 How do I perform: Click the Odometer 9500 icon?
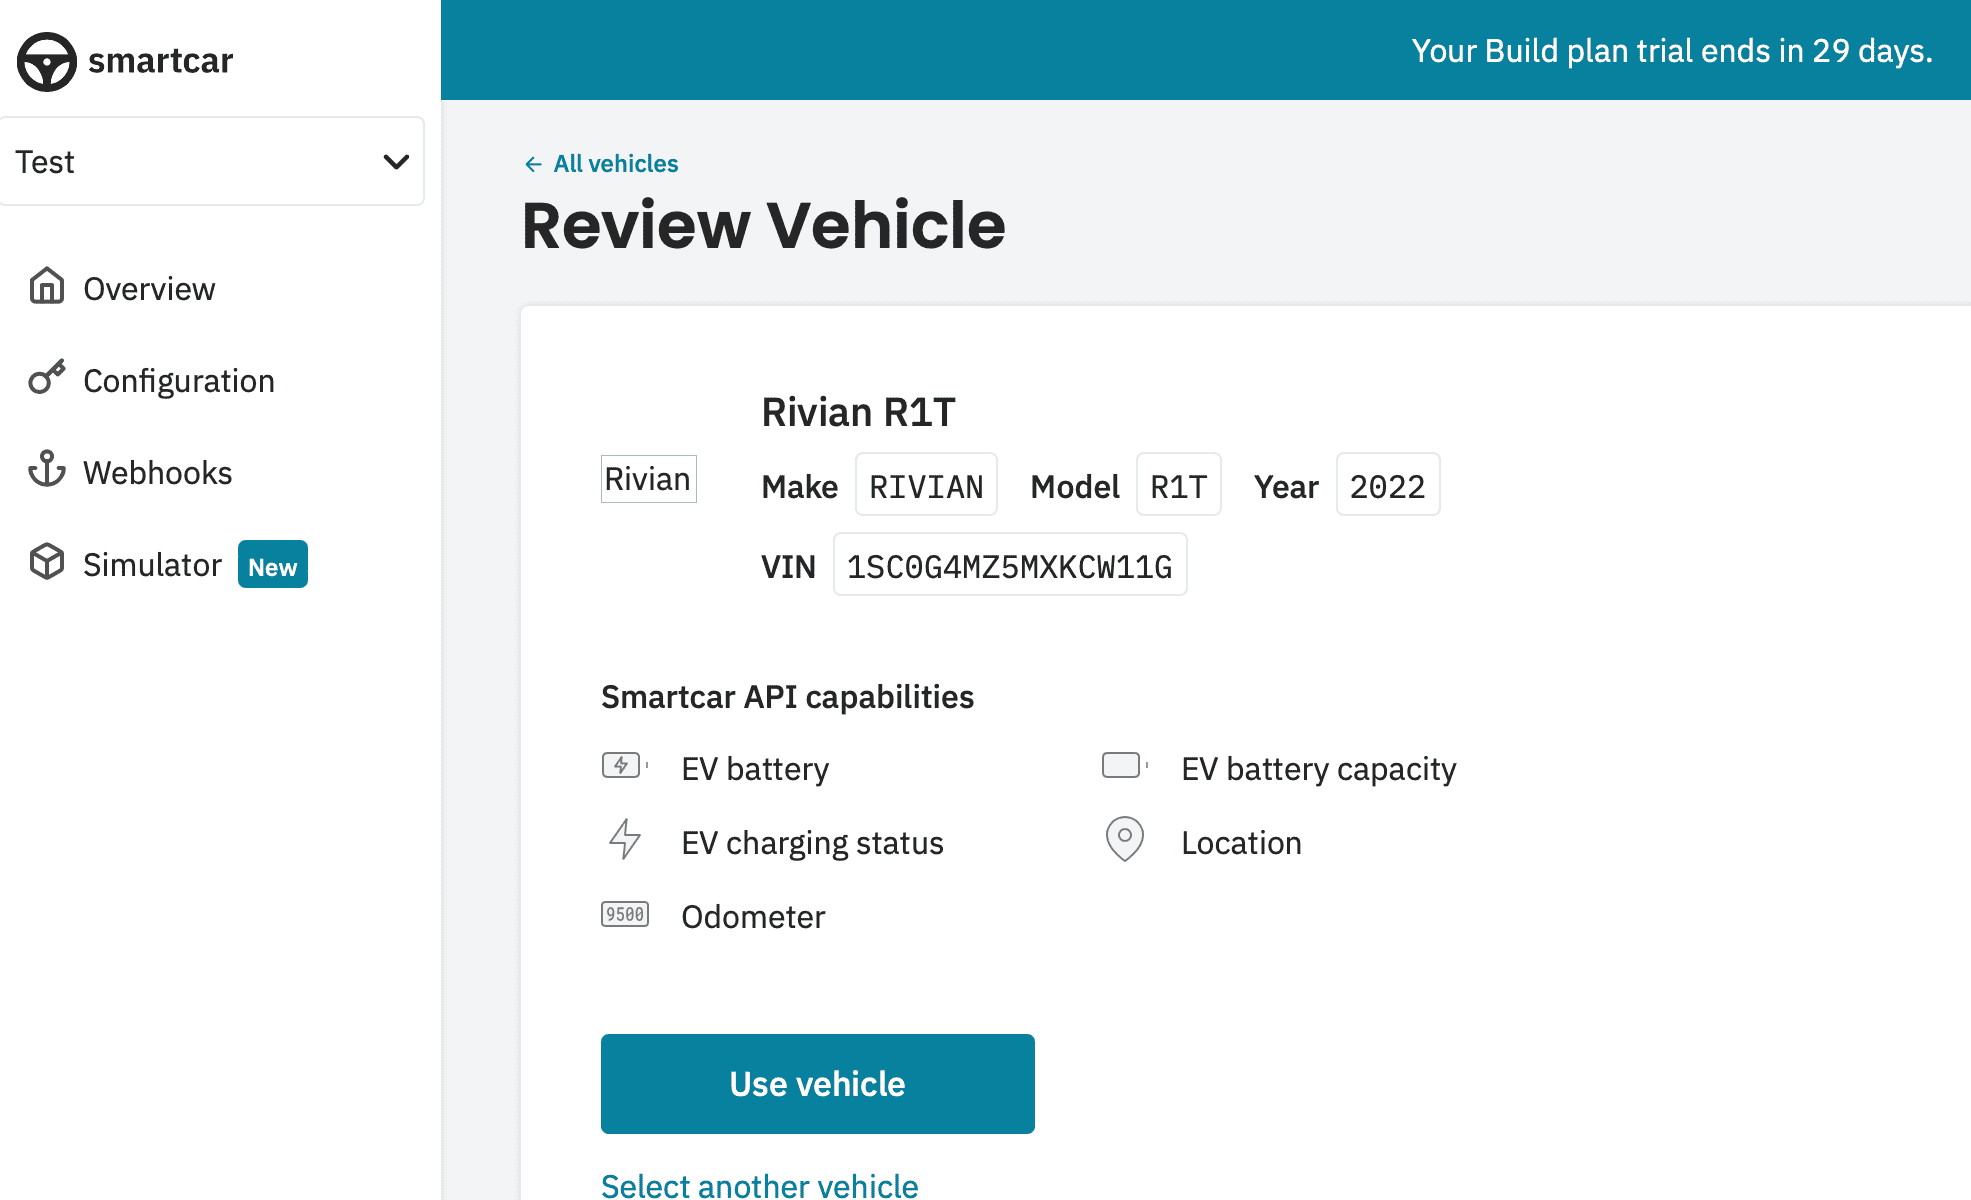coord(625,914)
